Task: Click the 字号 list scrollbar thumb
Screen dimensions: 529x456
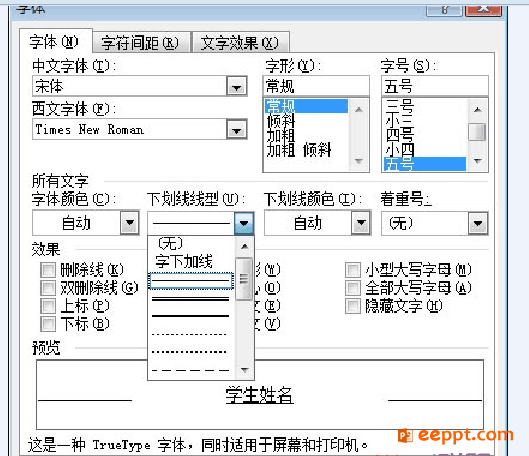Action: coord(477,132)
